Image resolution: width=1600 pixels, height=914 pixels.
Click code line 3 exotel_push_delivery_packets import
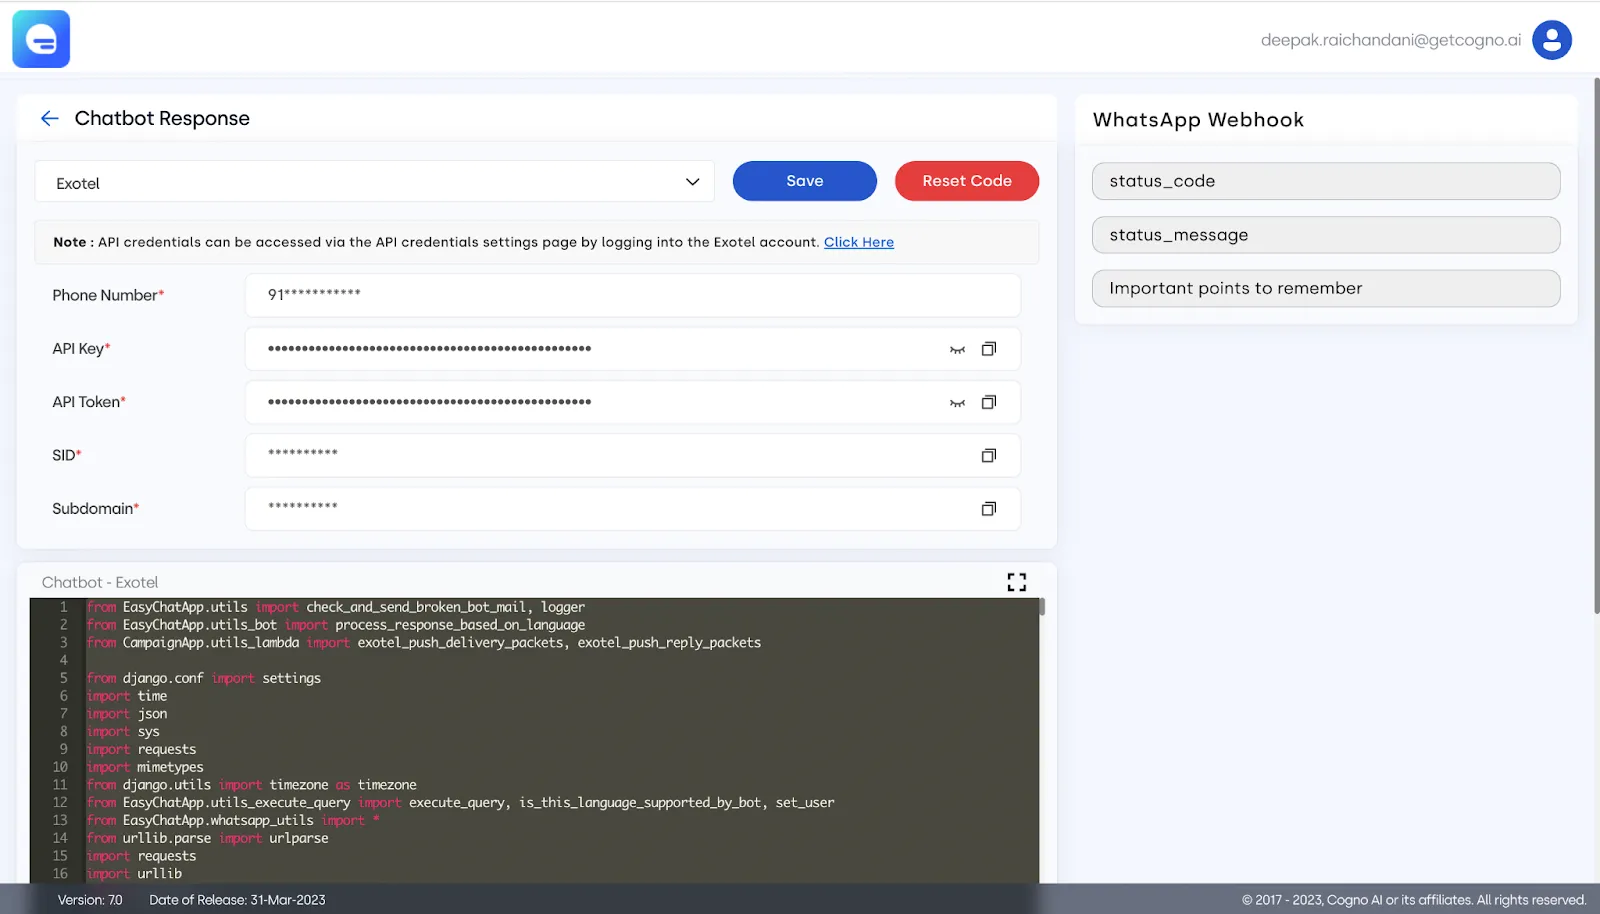pyautogui.click(x=423, y=643)
